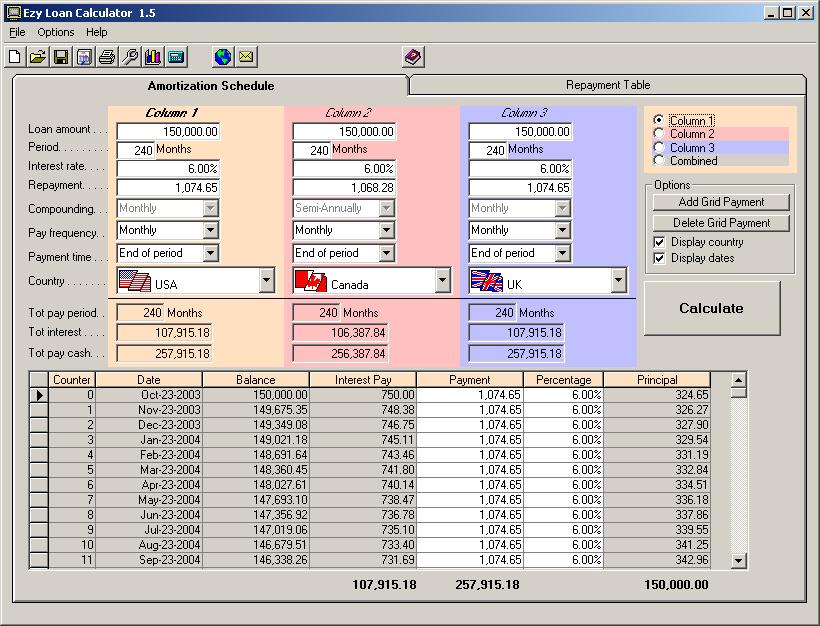
Task: Open the Canada country dropdown arrow
Action: coord(442,281)
